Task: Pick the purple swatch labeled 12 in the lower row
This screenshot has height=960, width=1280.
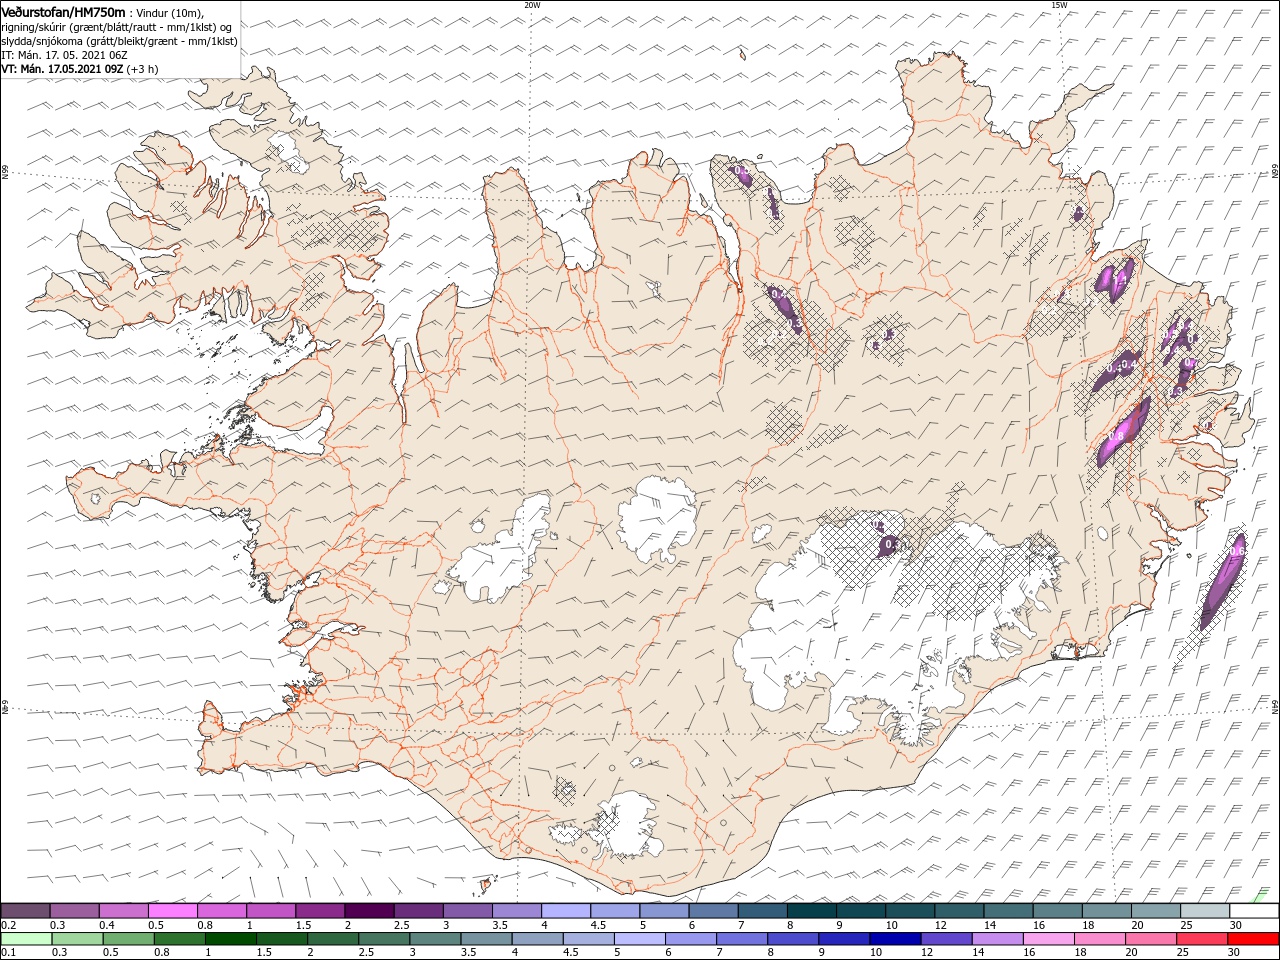Action: click(947, 939)
